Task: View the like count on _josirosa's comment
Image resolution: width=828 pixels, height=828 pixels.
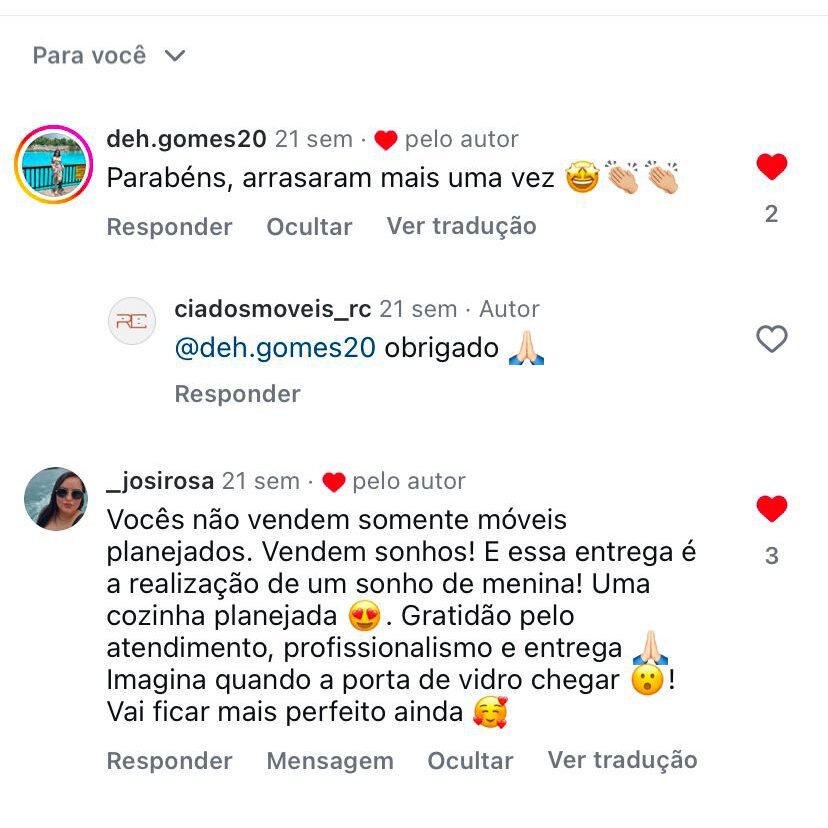Action: [x=771, y=556]
